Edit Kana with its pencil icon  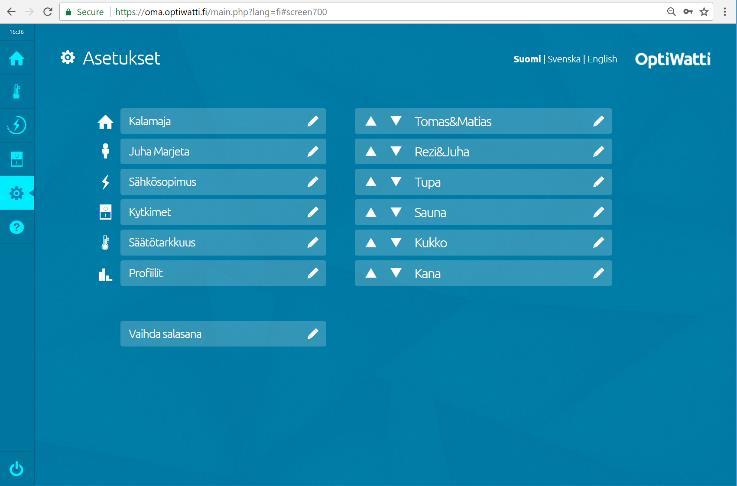(x=598, y=273)
